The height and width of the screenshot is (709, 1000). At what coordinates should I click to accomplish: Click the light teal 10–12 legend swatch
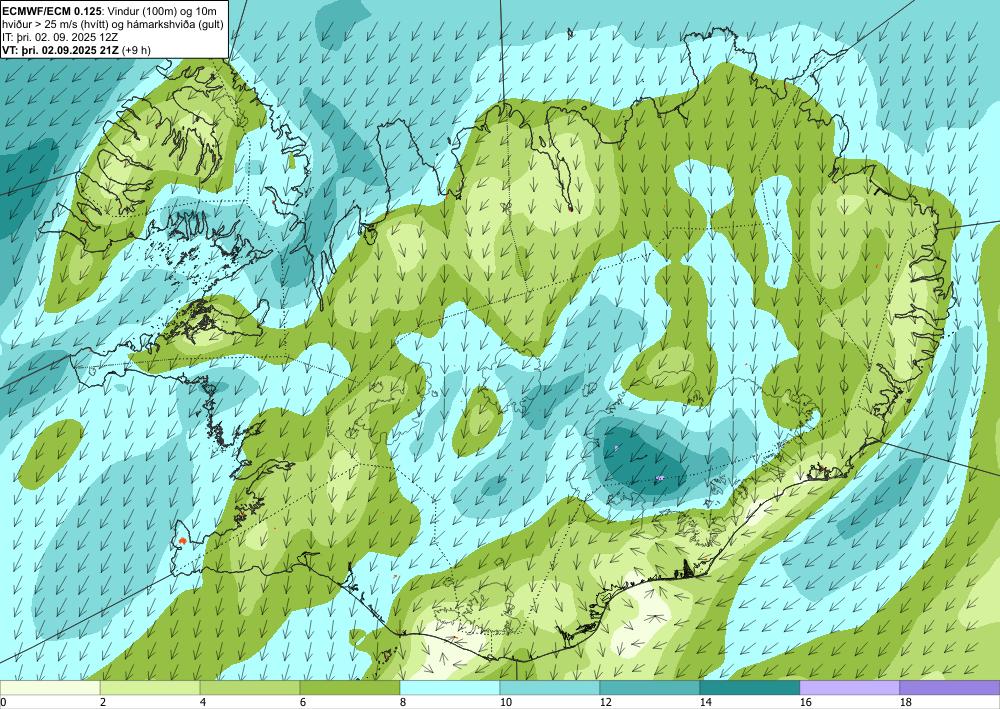(550, 688)
